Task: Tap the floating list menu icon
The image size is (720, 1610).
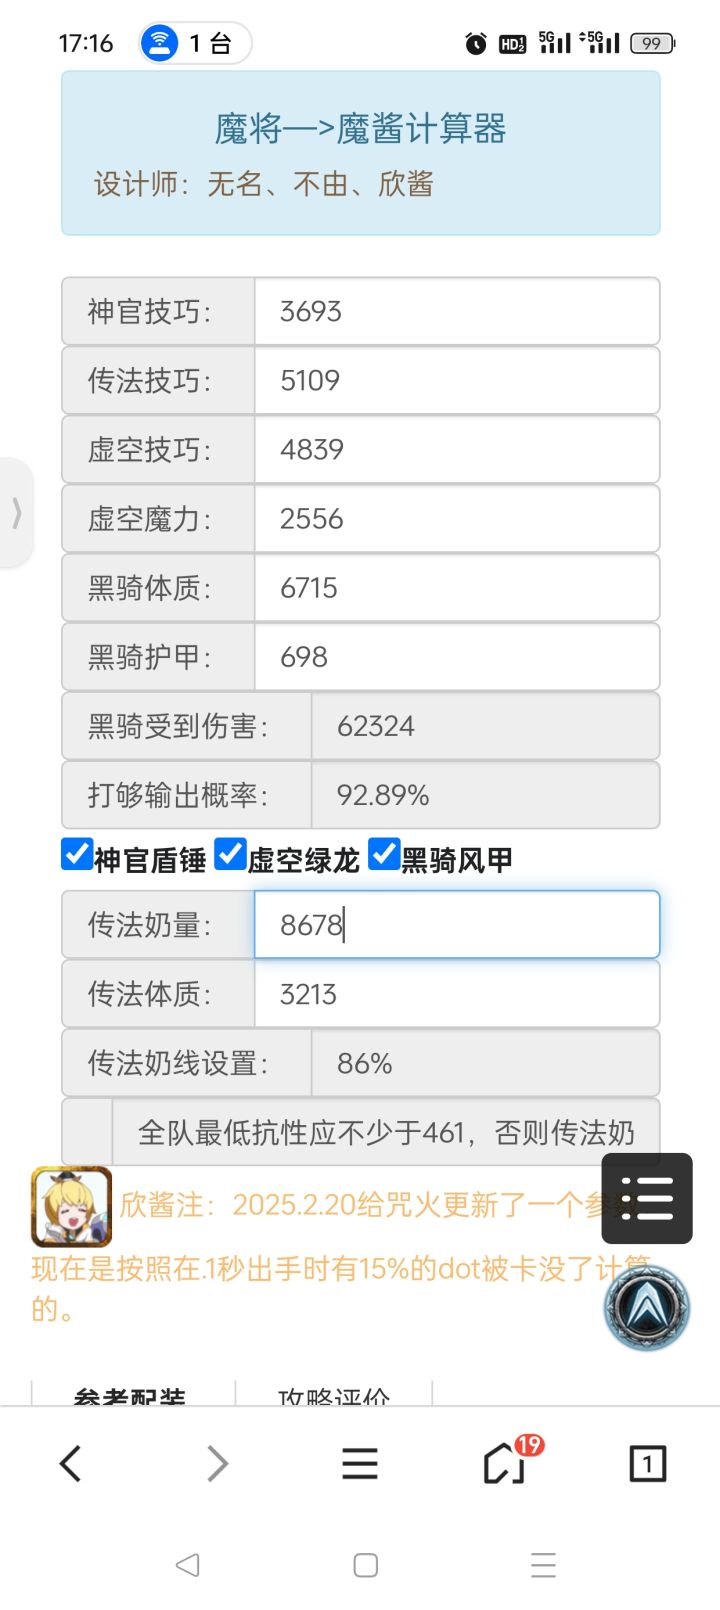Action: tap(647, 1198)
